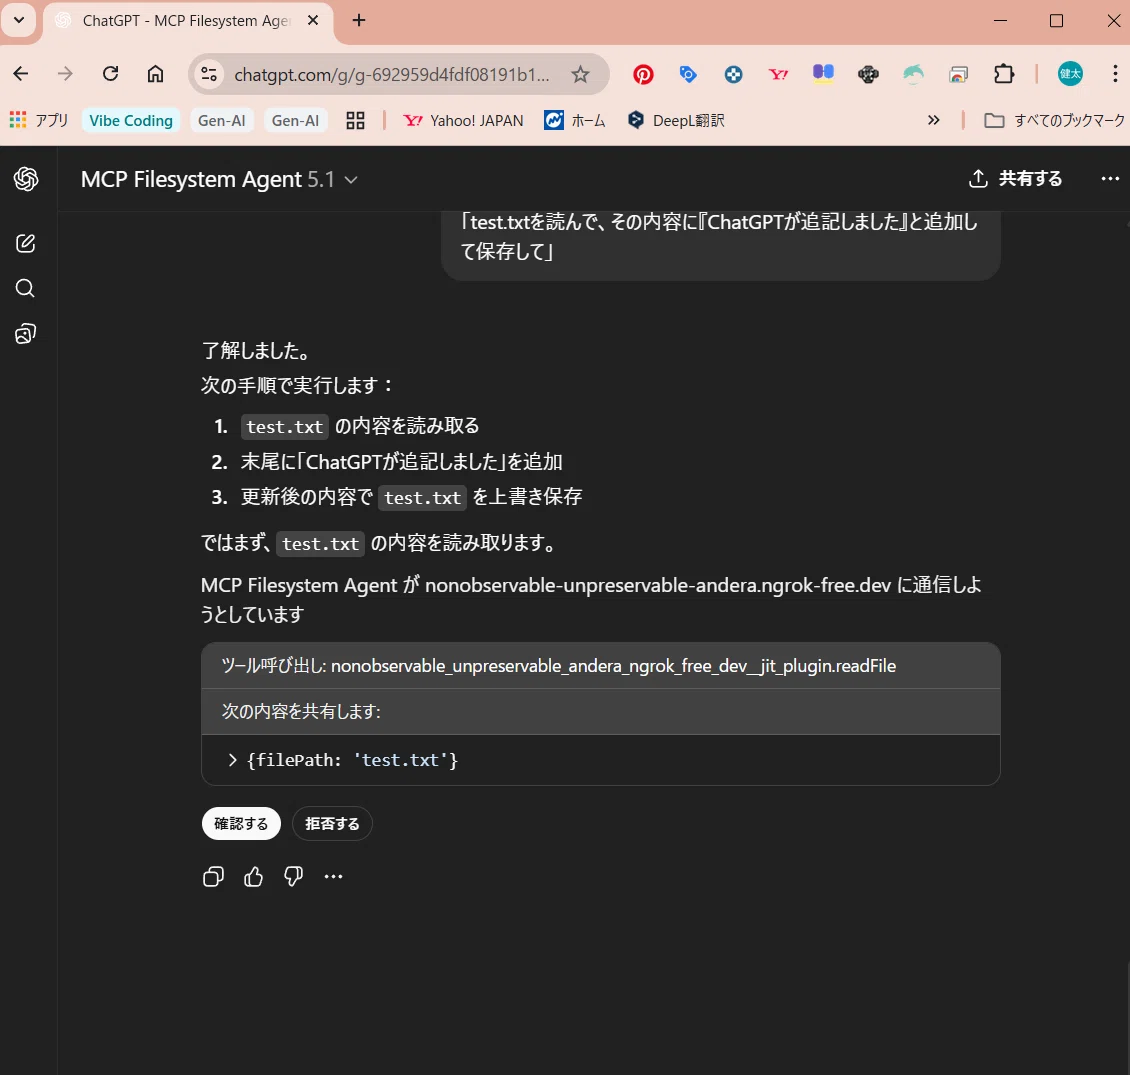Start a new chat with pencil icon
Screen dimensions: 1130x1075
pyautogui.click(x=25, y=244)
